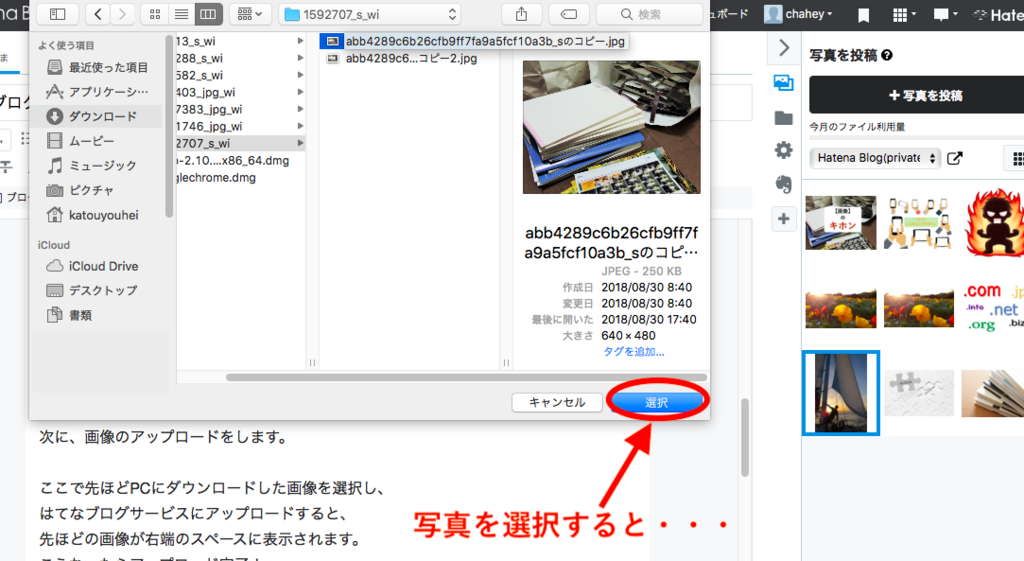Open iCloud Drive in the sidebar
The image size is (1024, 561).
coord(98,266)
